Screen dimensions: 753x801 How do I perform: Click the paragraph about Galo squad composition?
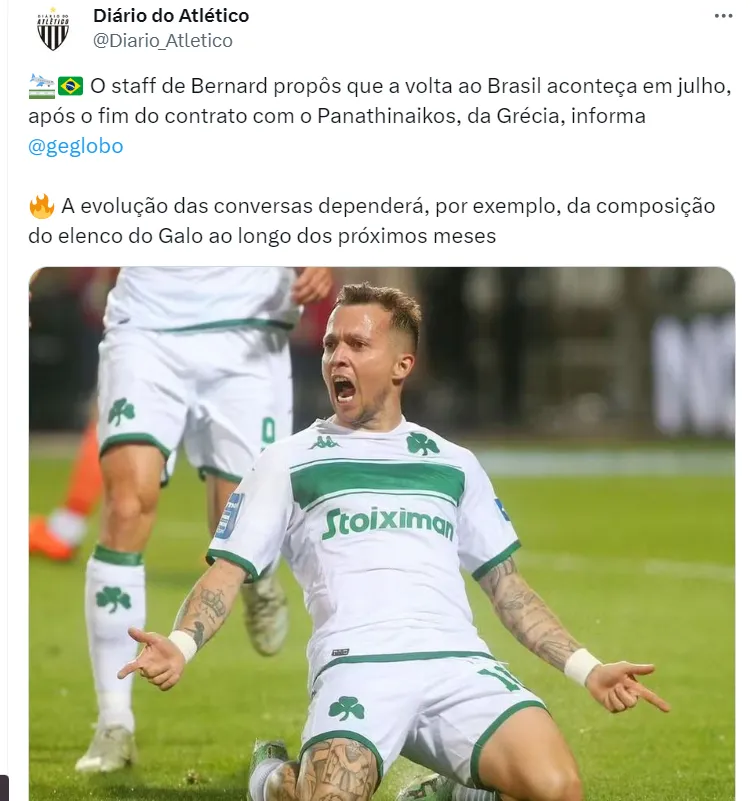coord(372,221)
